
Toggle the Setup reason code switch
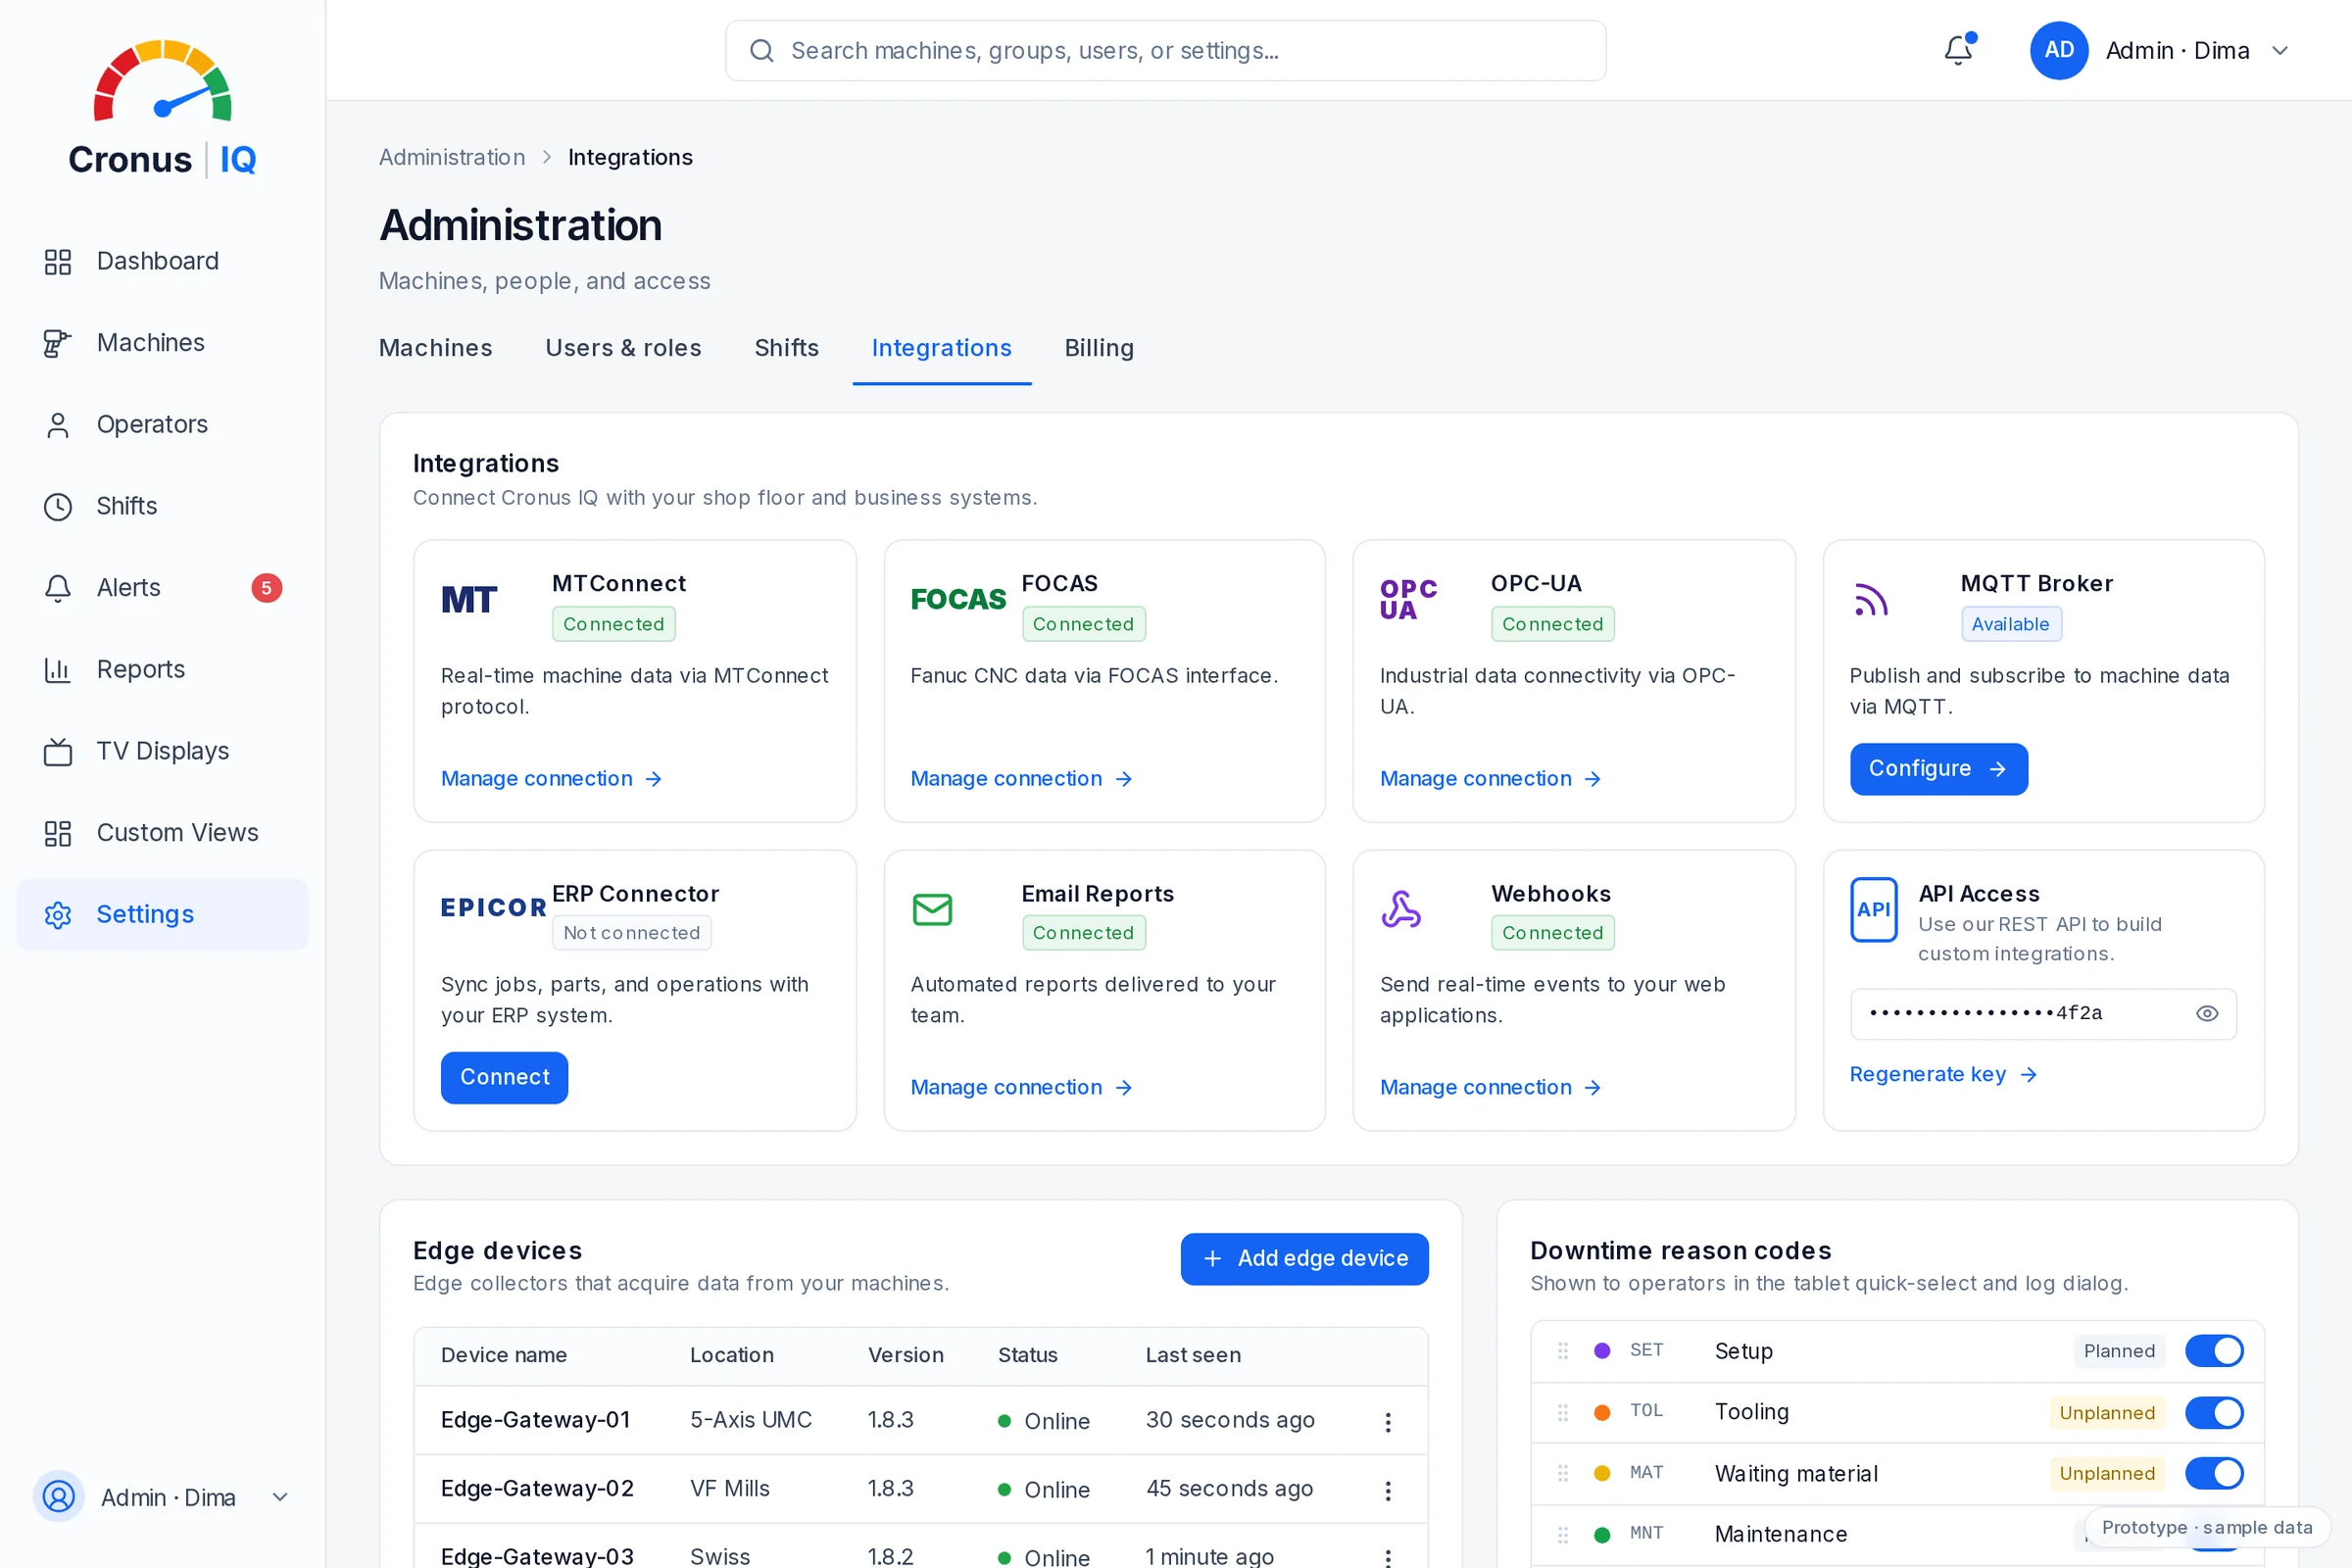point(2214,1351)
